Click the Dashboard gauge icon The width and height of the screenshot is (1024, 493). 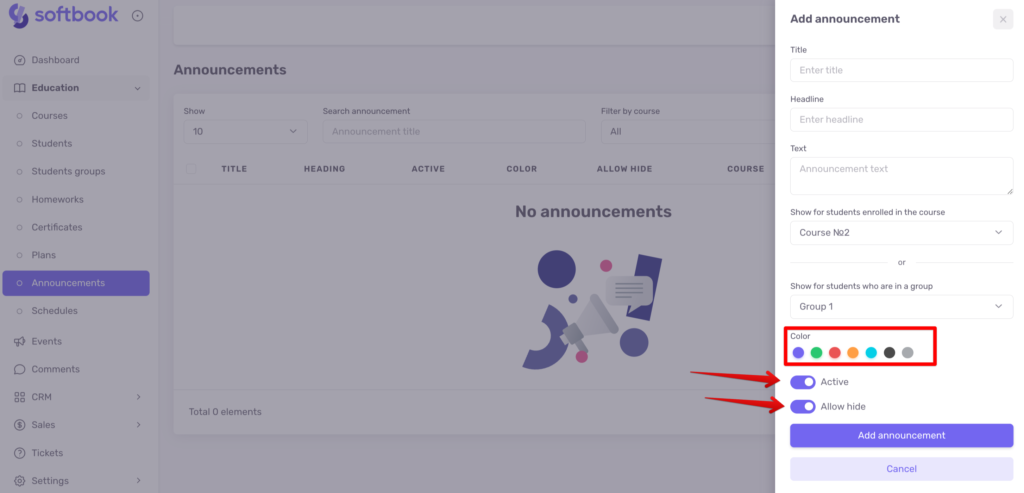pyautogui.click(x=20, y=60)
